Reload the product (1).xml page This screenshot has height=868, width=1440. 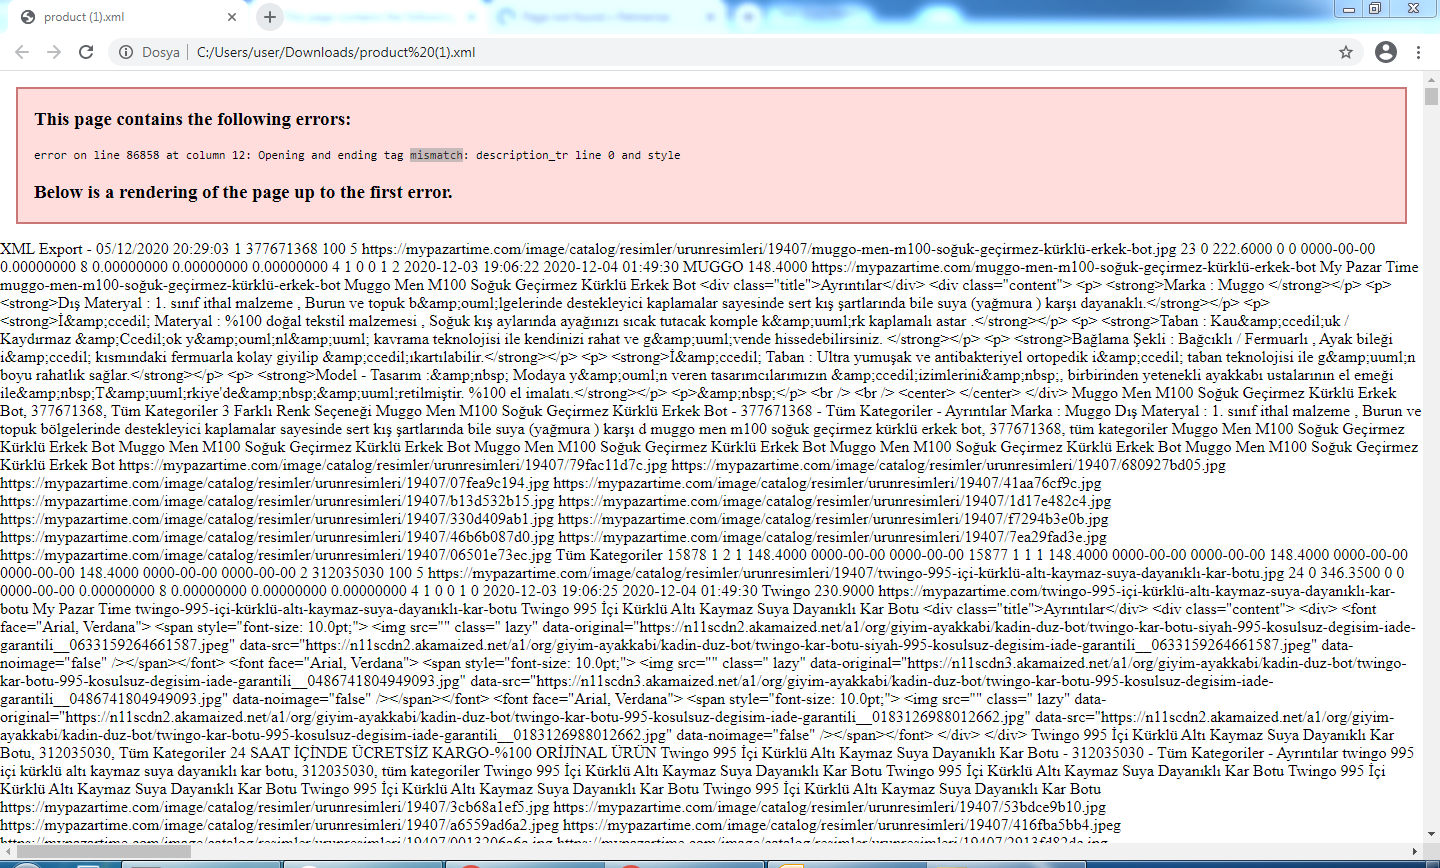coord(86,52)
